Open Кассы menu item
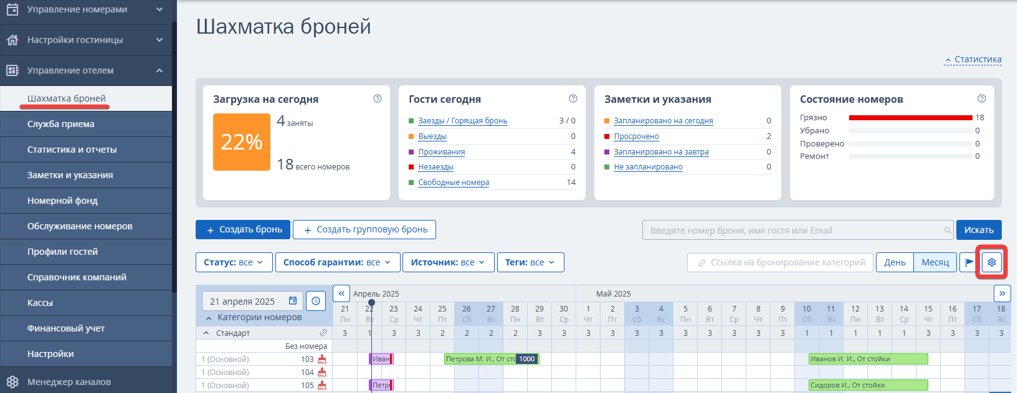The height and width of the screenshot is (393, 1017). tap(86, 303)
